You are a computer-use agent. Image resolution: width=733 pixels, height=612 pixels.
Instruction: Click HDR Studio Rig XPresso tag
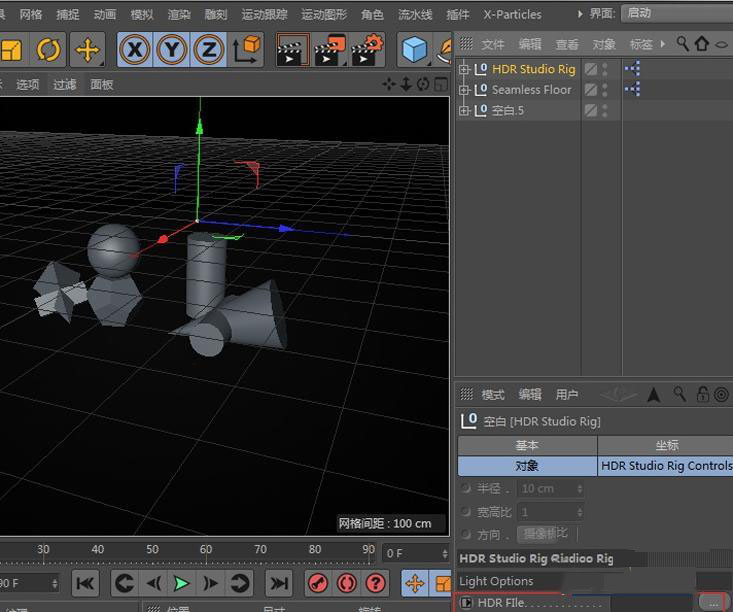[x=632, y=69]
